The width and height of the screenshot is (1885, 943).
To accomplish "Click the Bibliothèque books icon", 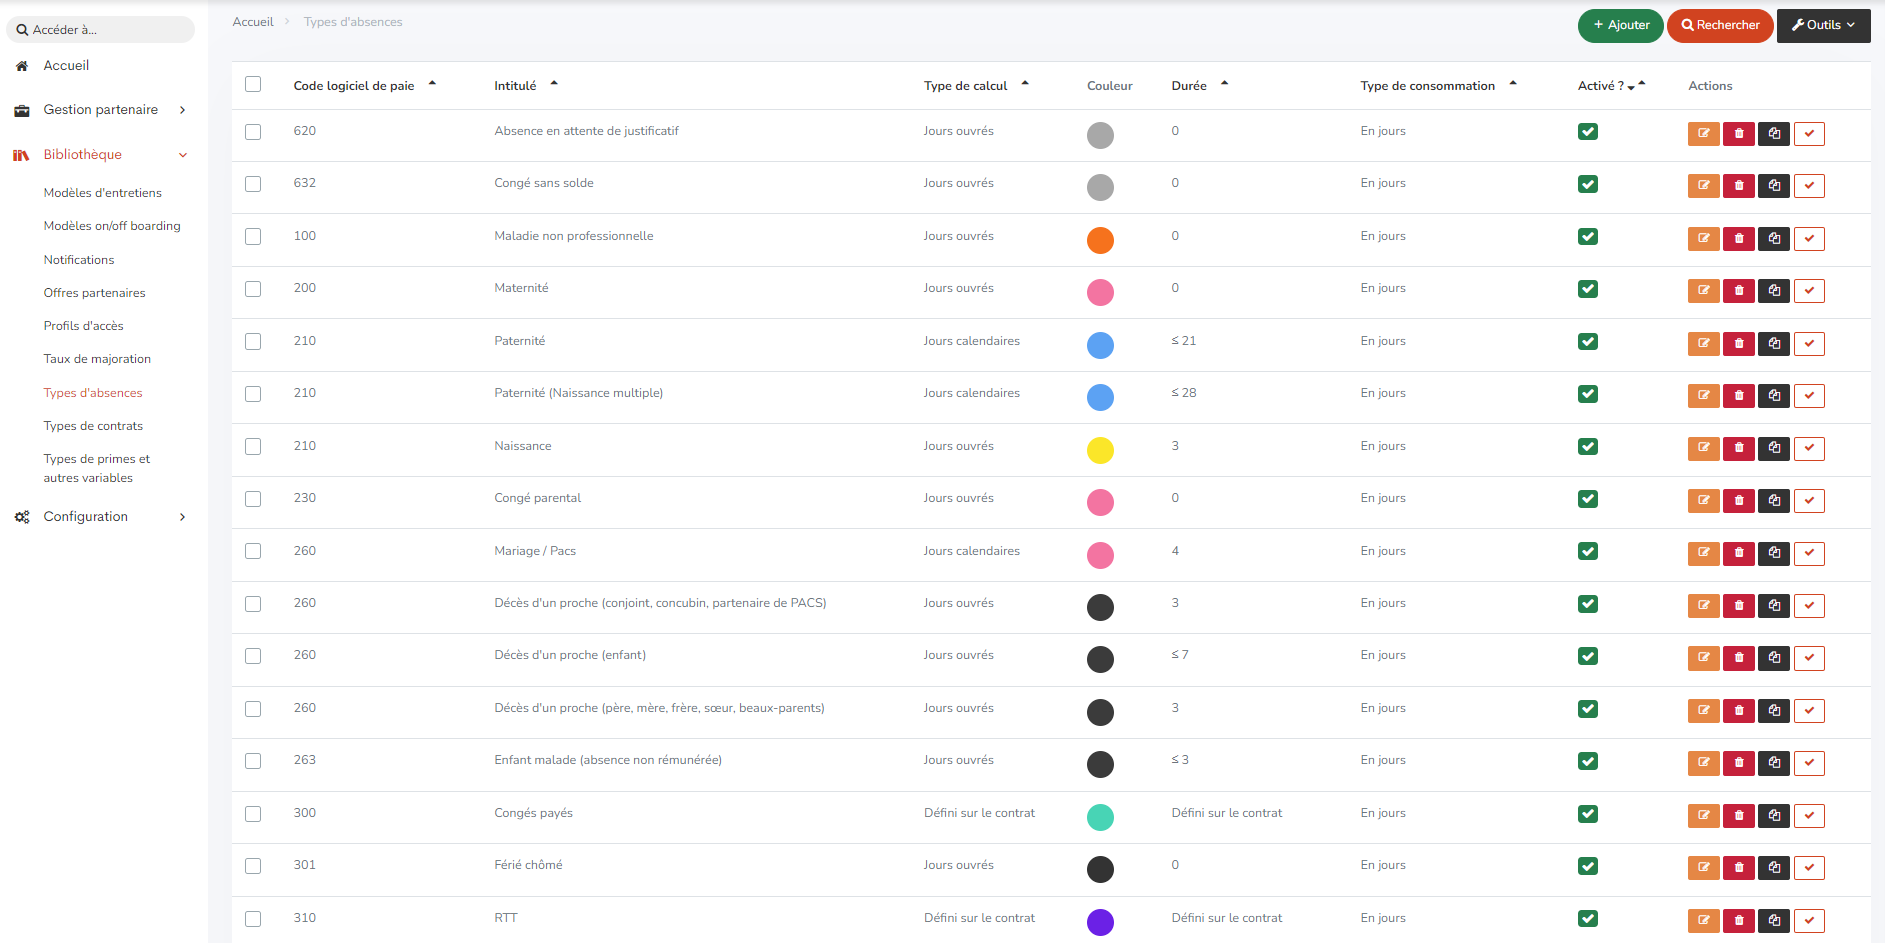I will coord(21,155).
